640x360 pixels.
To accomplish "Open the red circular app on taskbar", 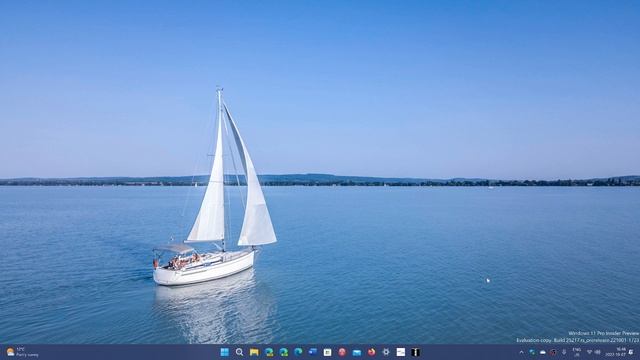I will (x=342, y=352).
